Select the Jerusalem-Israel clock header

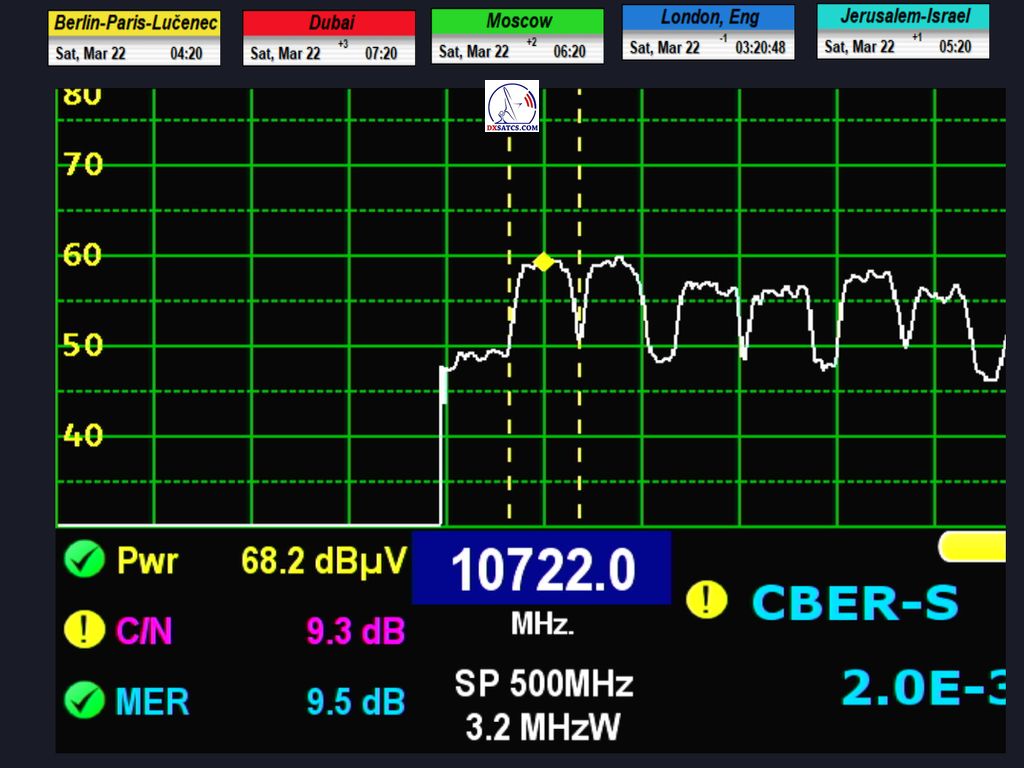point(903,17)
